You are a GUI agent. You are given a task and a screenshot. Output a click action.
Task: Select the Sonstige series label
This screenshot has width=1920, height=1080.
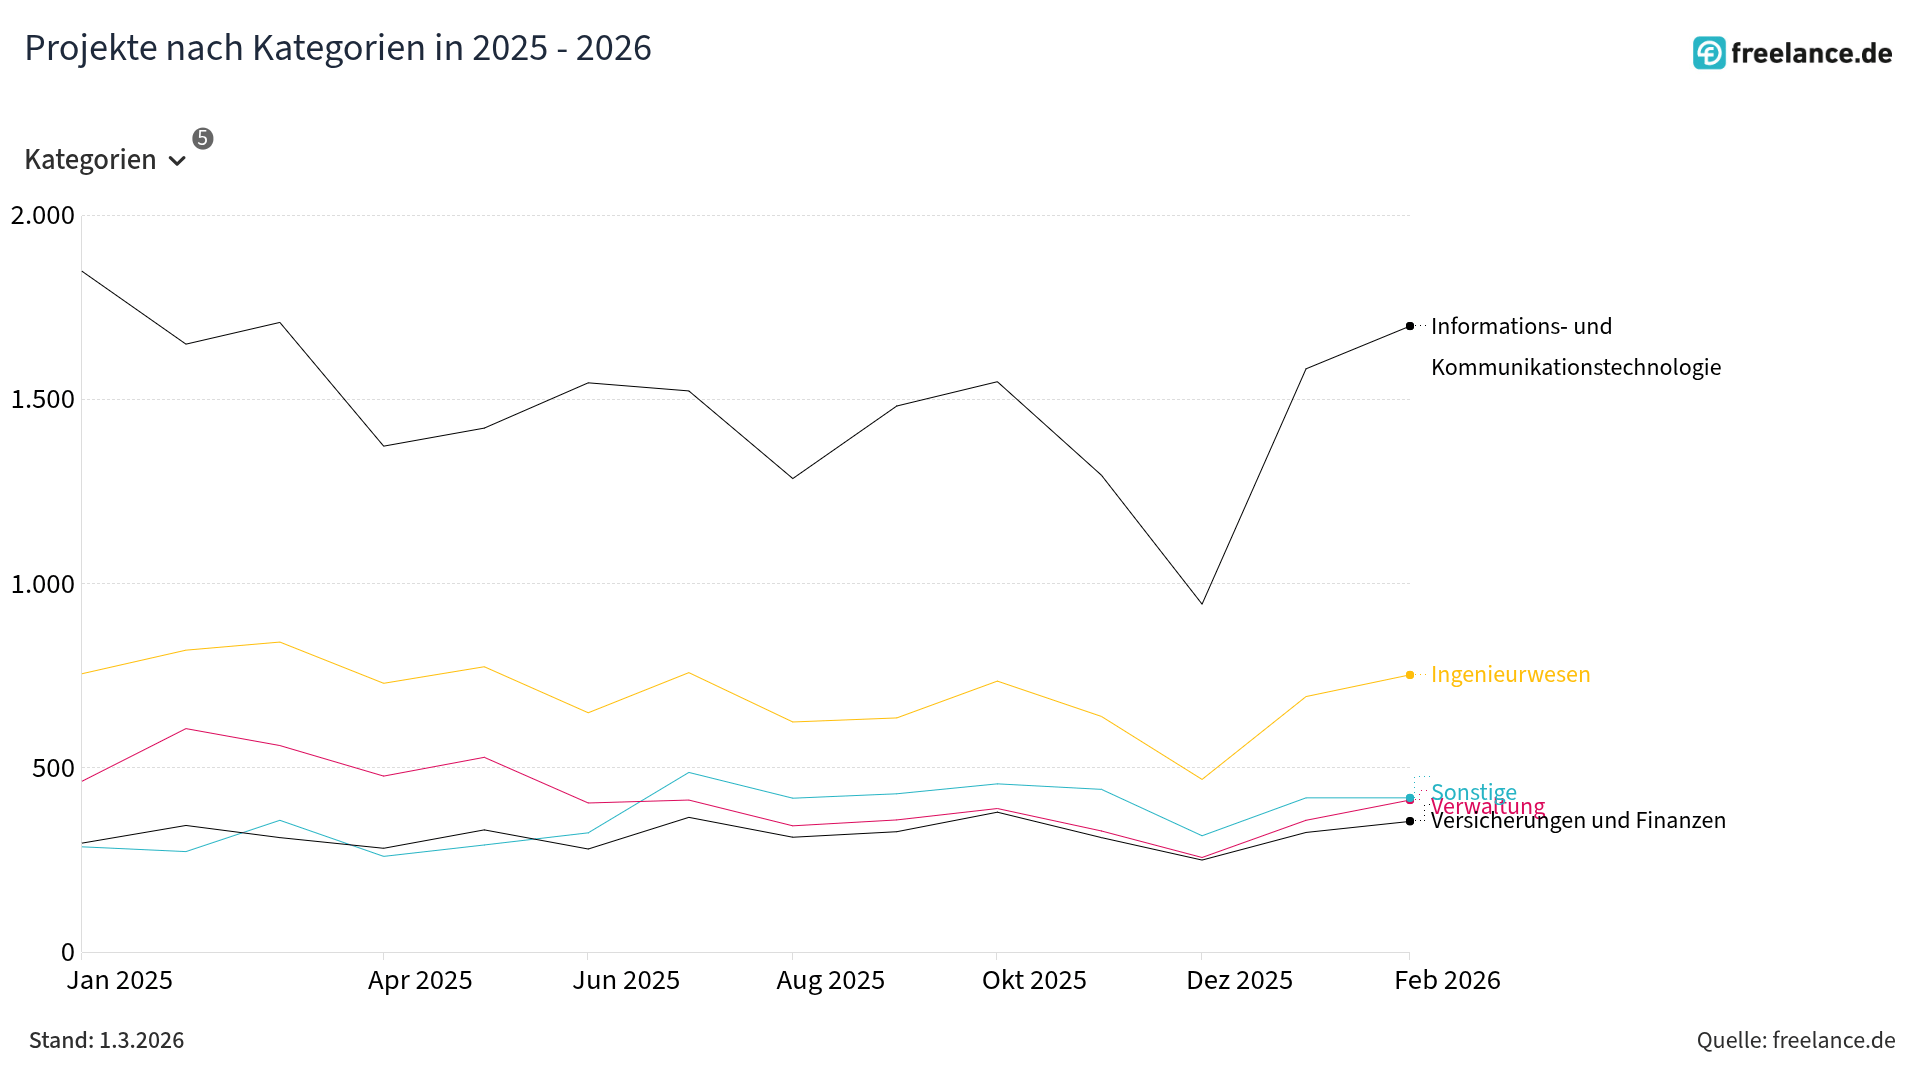point(1474,790)
